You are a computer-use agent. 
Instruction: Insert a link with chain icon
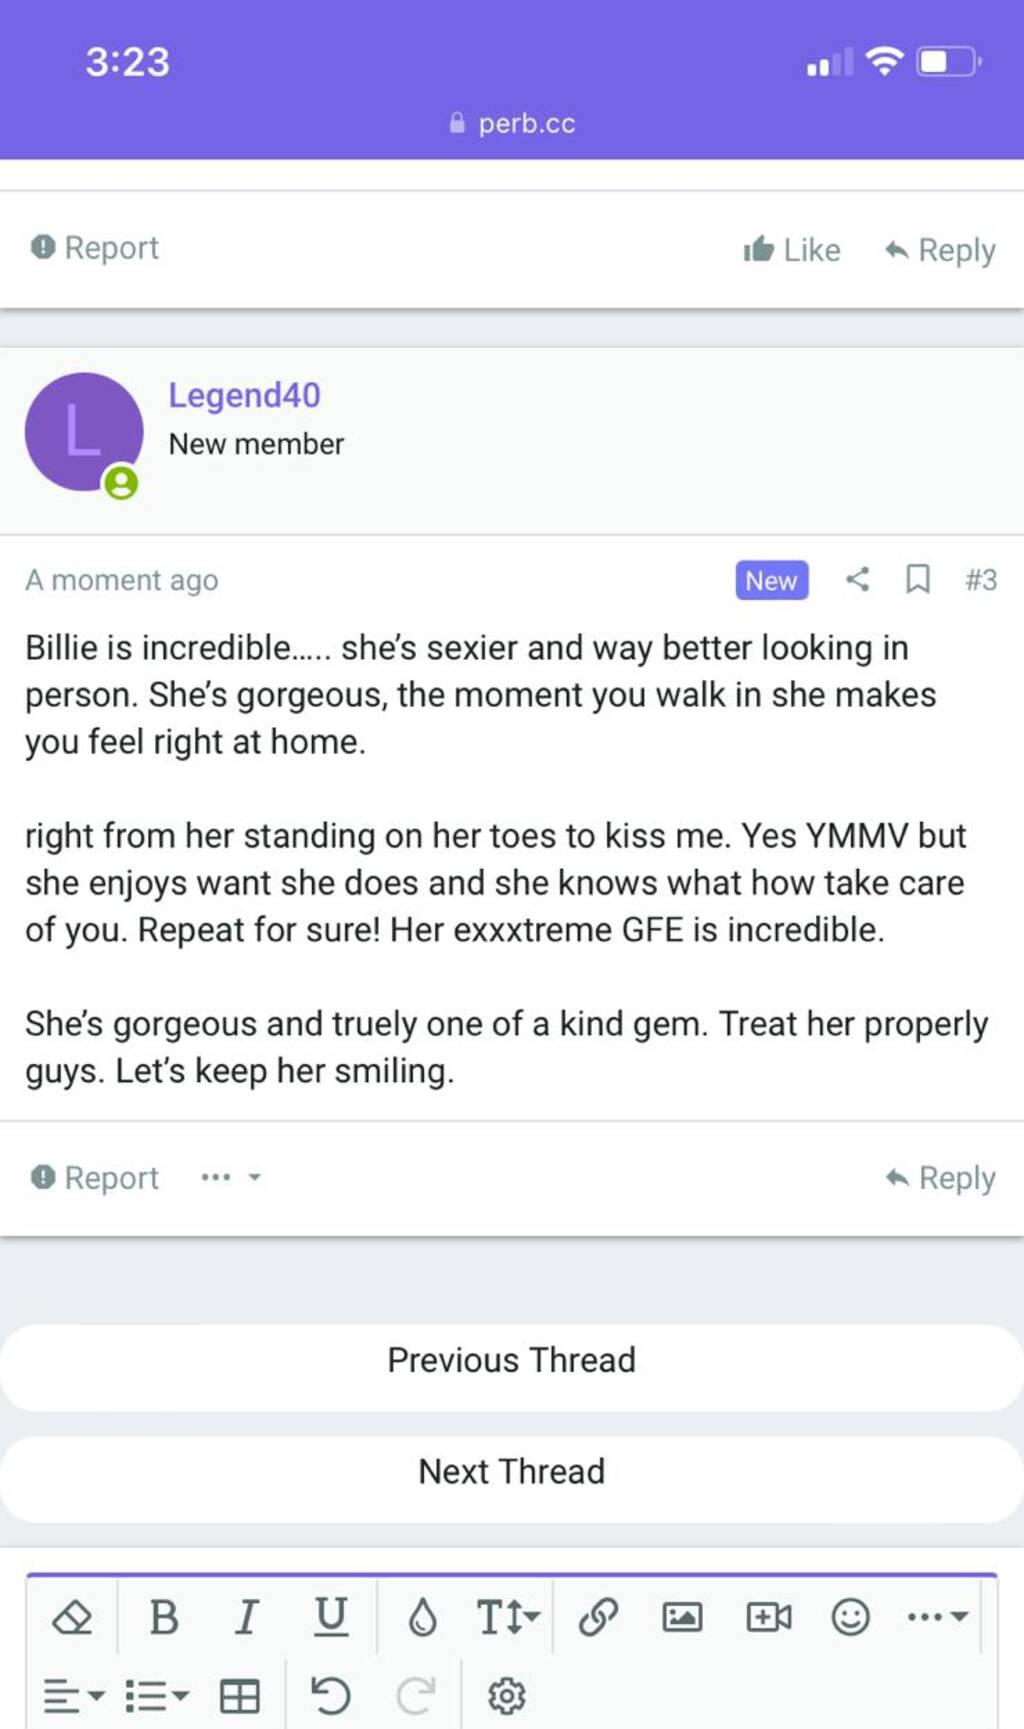tap(598, 1617)
